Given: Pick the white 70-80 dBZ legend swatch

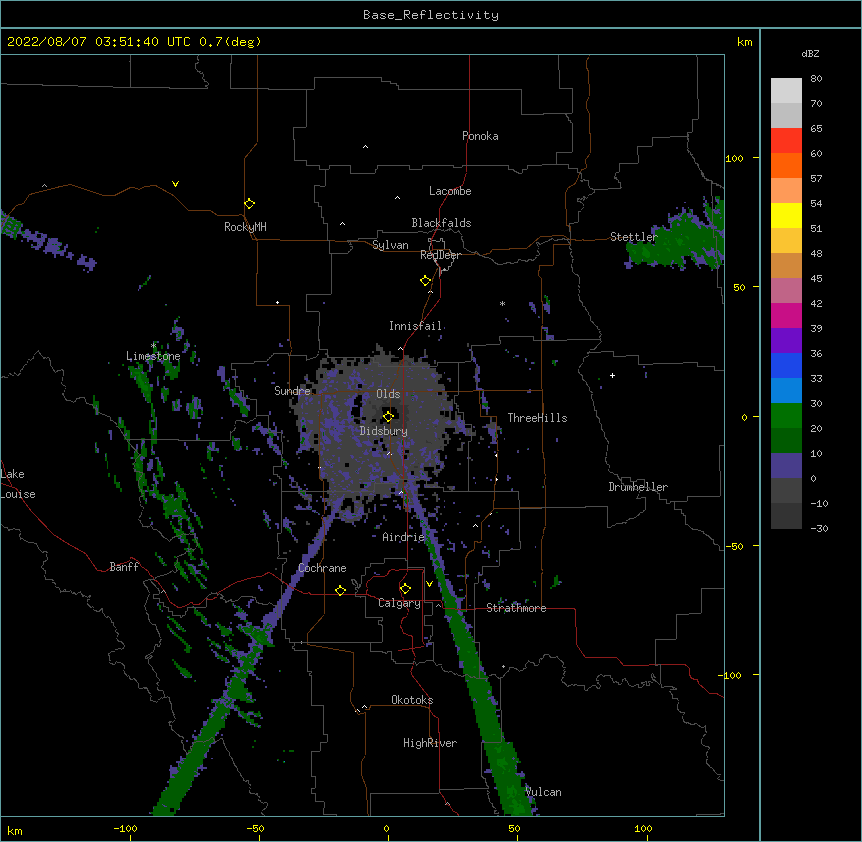Looking at the screenshot, I should point(786,91).
